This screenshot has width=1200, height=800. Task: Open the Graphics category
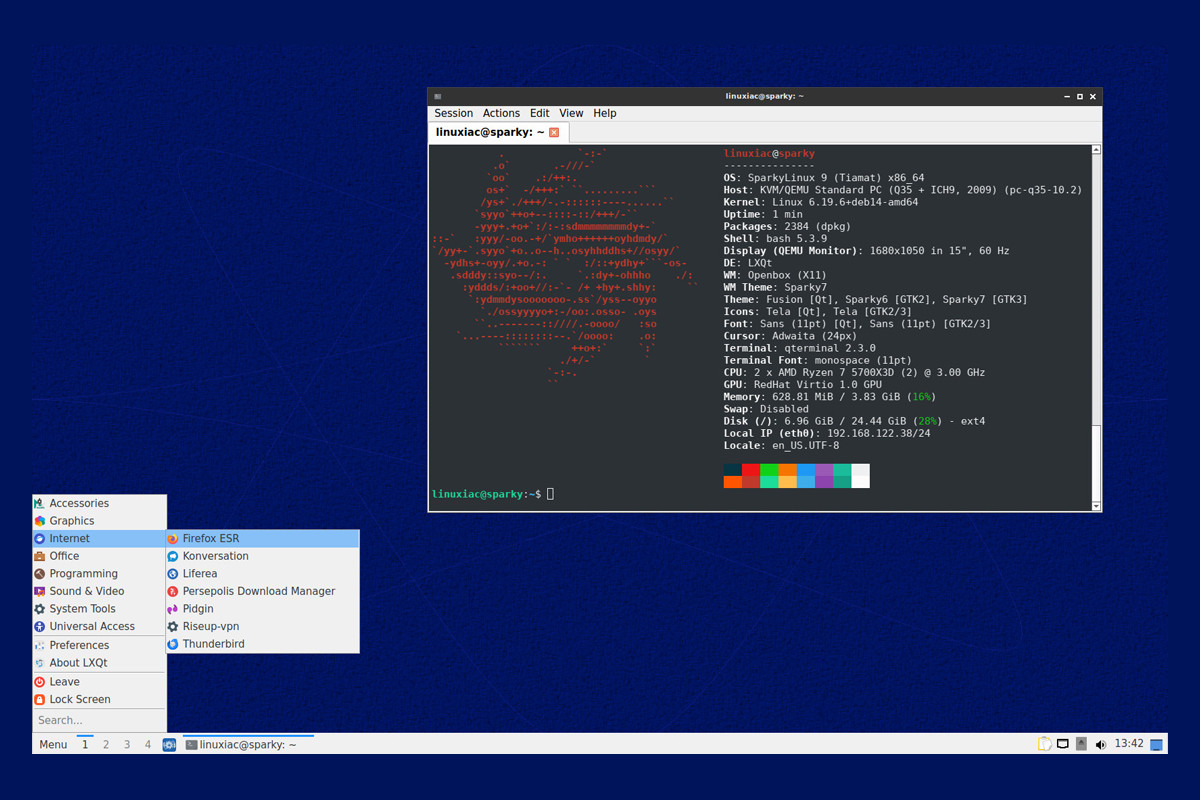99,521
